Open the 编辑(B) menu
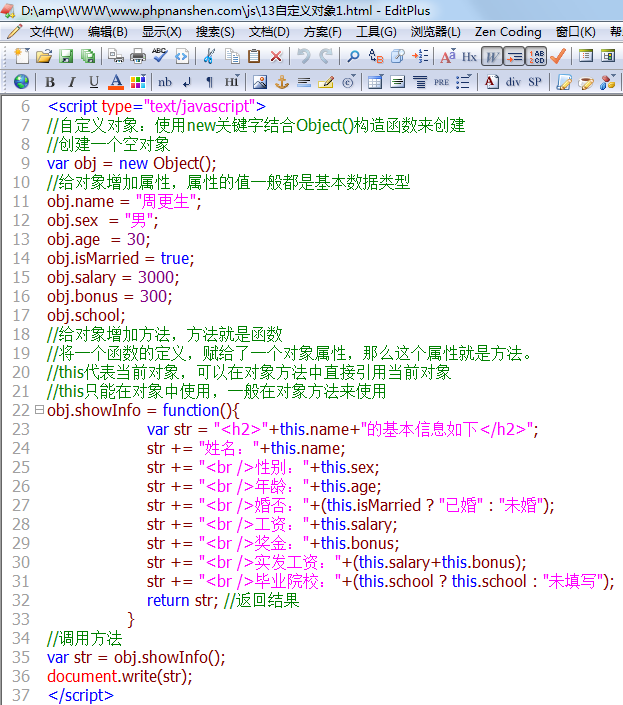The width and height of the screenshot is (623, 705). pos(107,32)
